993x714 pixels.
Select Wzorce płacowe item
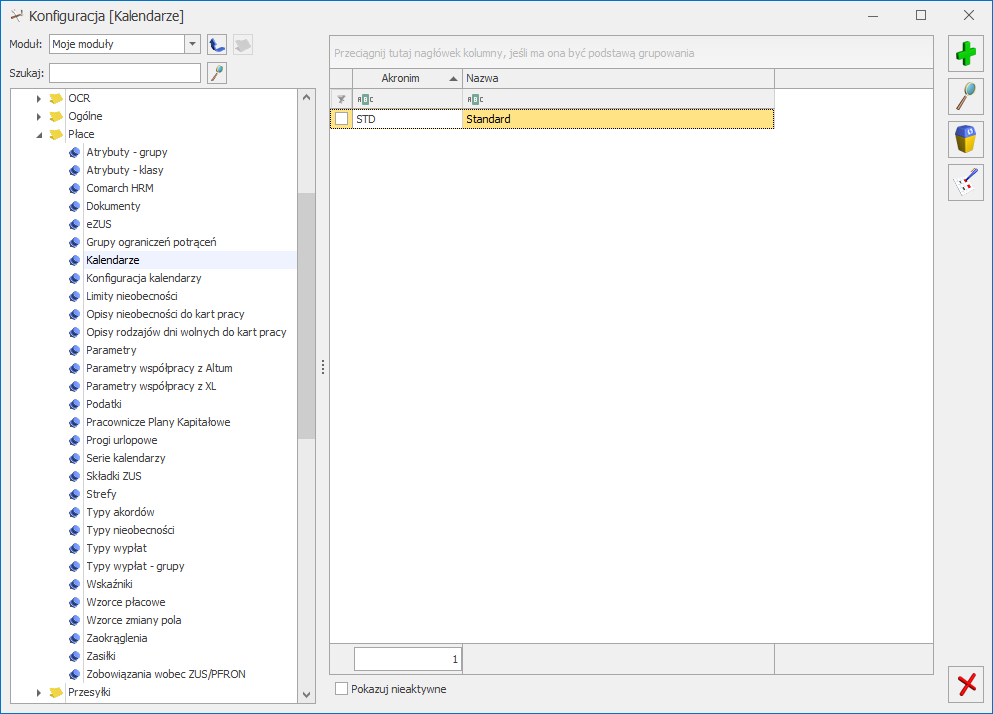tap(126, 602)
